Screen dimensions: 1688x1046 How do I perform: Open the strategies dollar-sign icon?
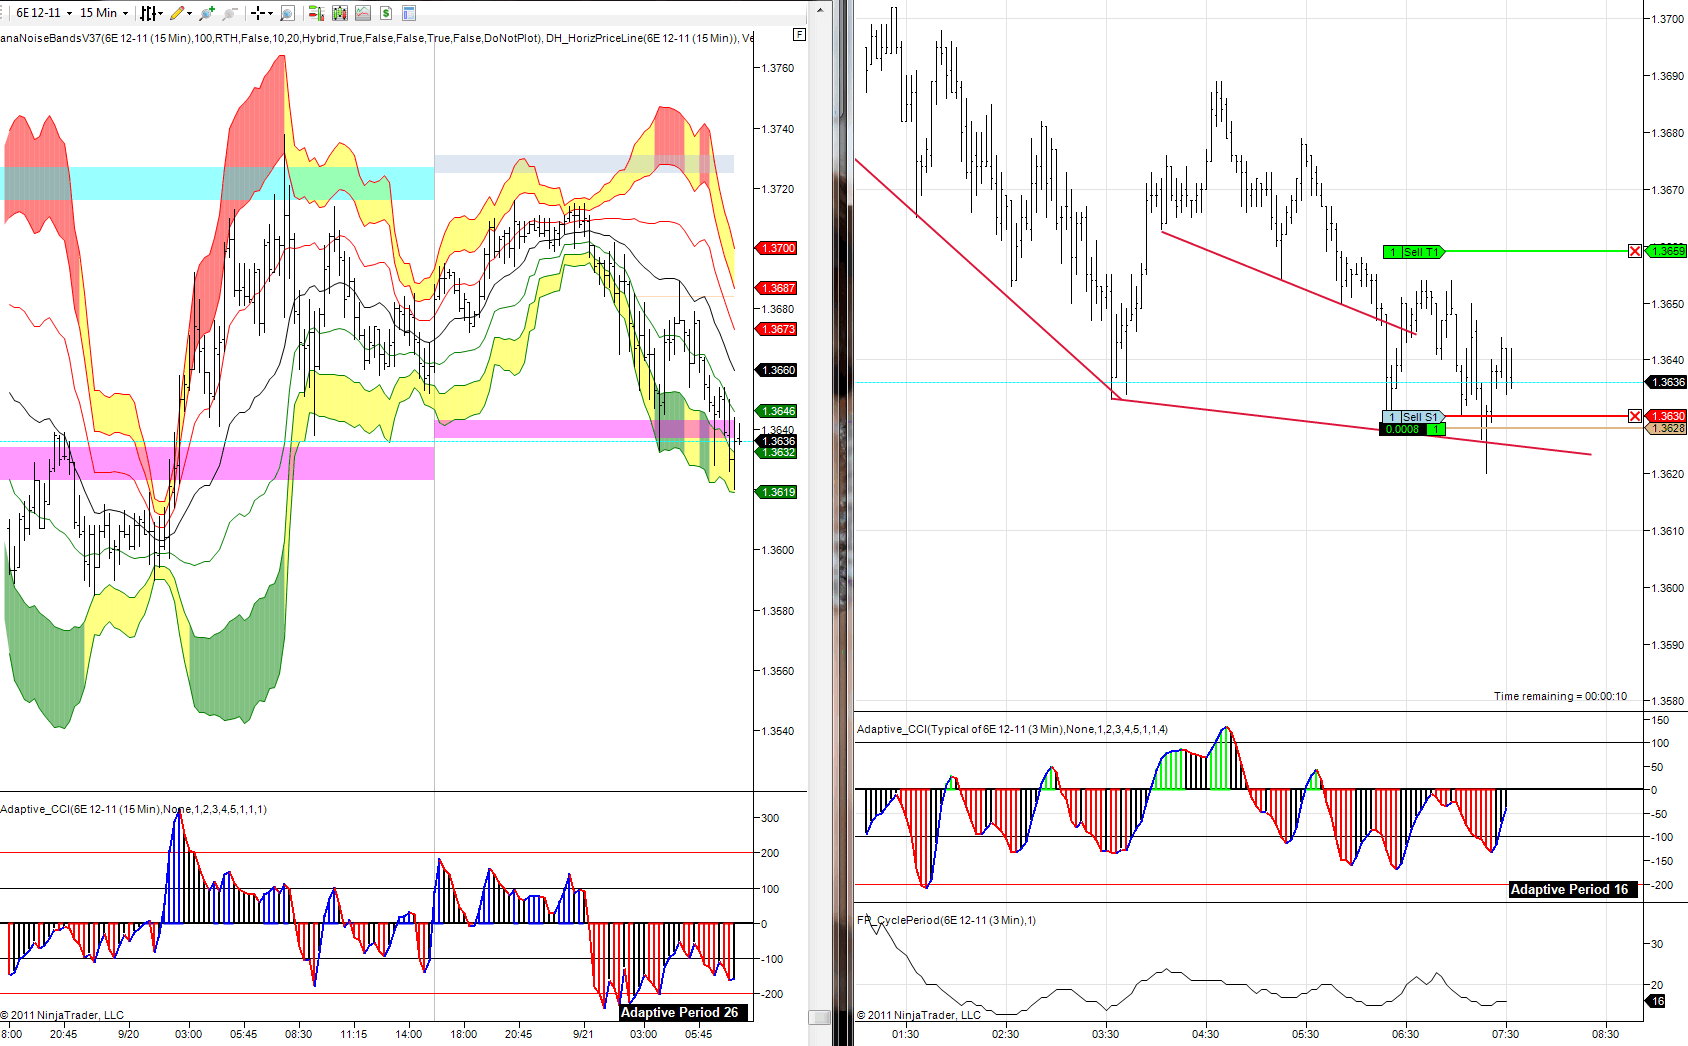(385, 13)
